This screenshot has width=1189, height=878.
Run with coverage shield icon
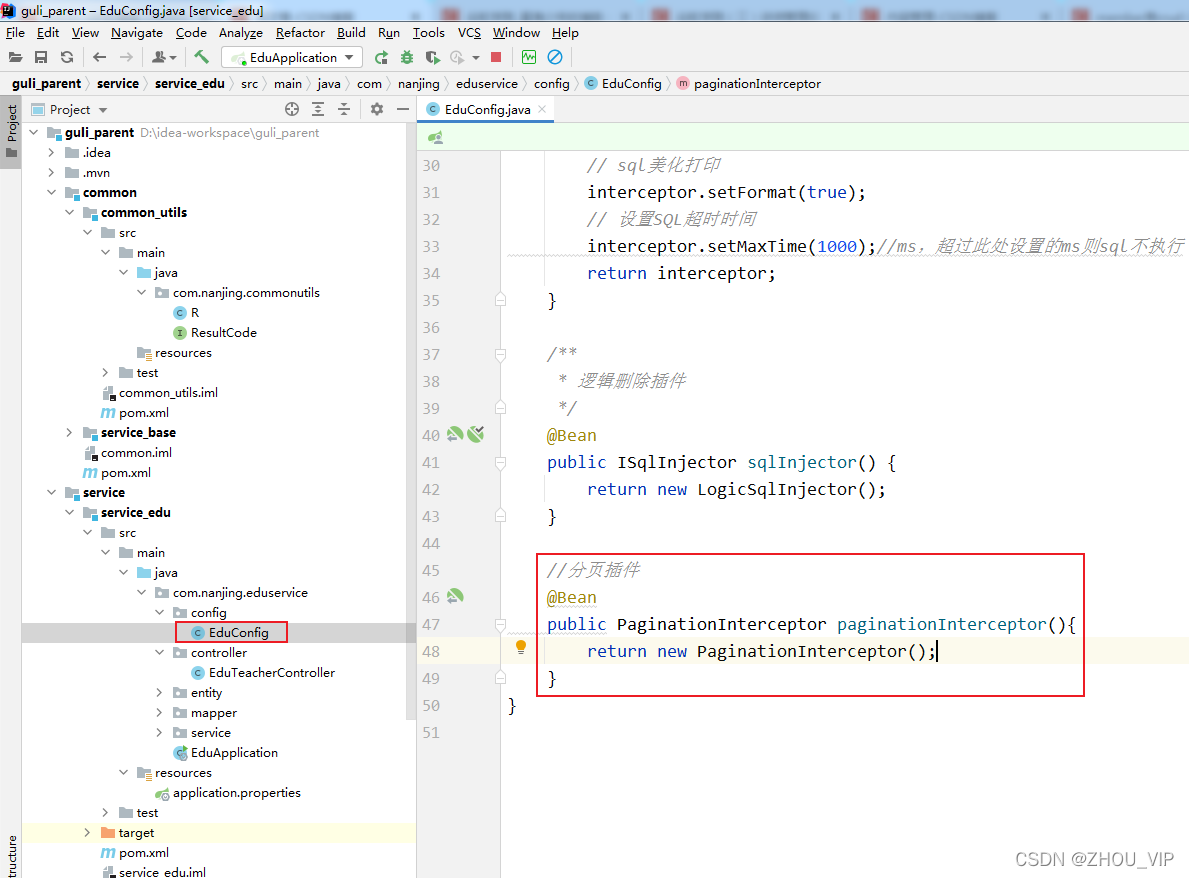point(432,57)
